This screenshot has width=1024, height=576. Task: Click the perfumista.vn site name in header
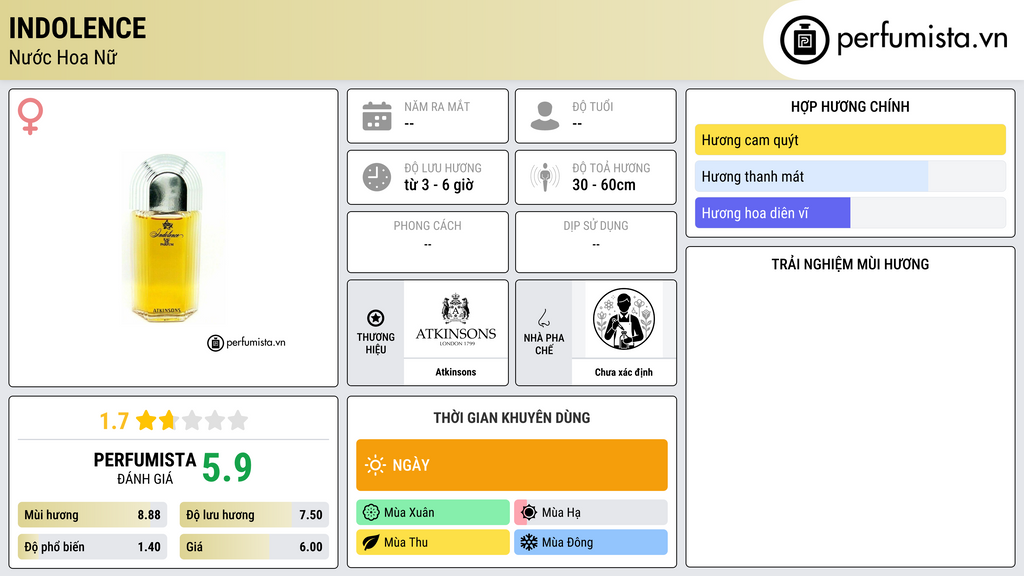(922, 39)
